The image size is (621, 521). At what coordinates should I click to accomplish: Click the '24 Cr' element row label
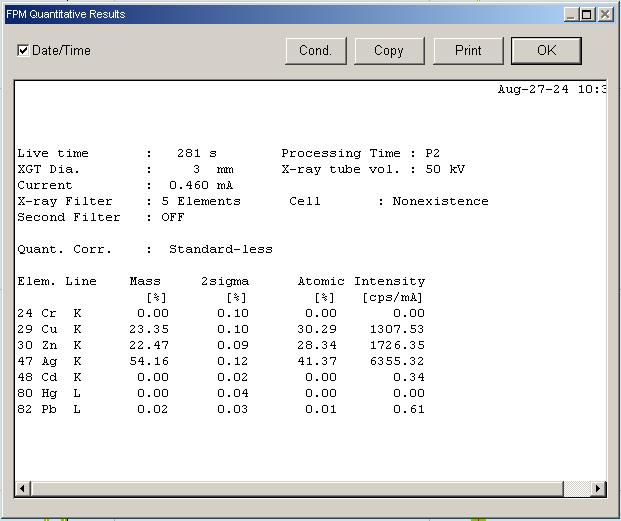[x=37, y=313]
